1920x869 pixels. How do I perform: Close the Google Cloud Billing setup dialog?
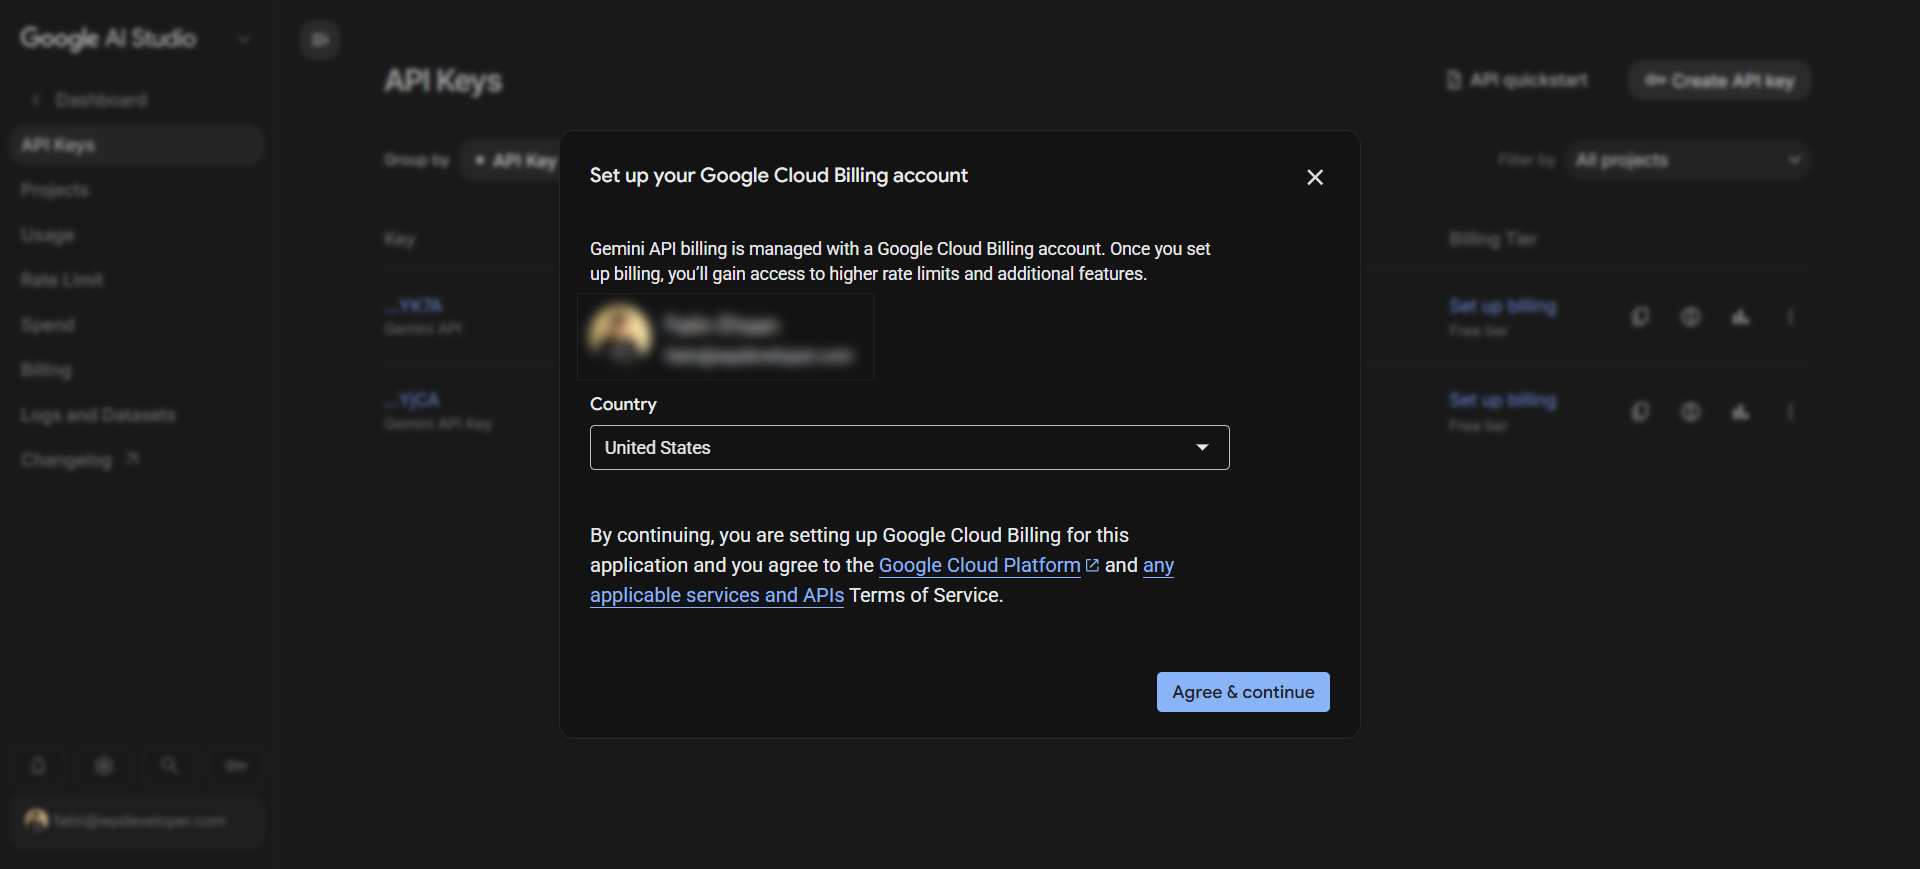click(x=1315, y=177)
